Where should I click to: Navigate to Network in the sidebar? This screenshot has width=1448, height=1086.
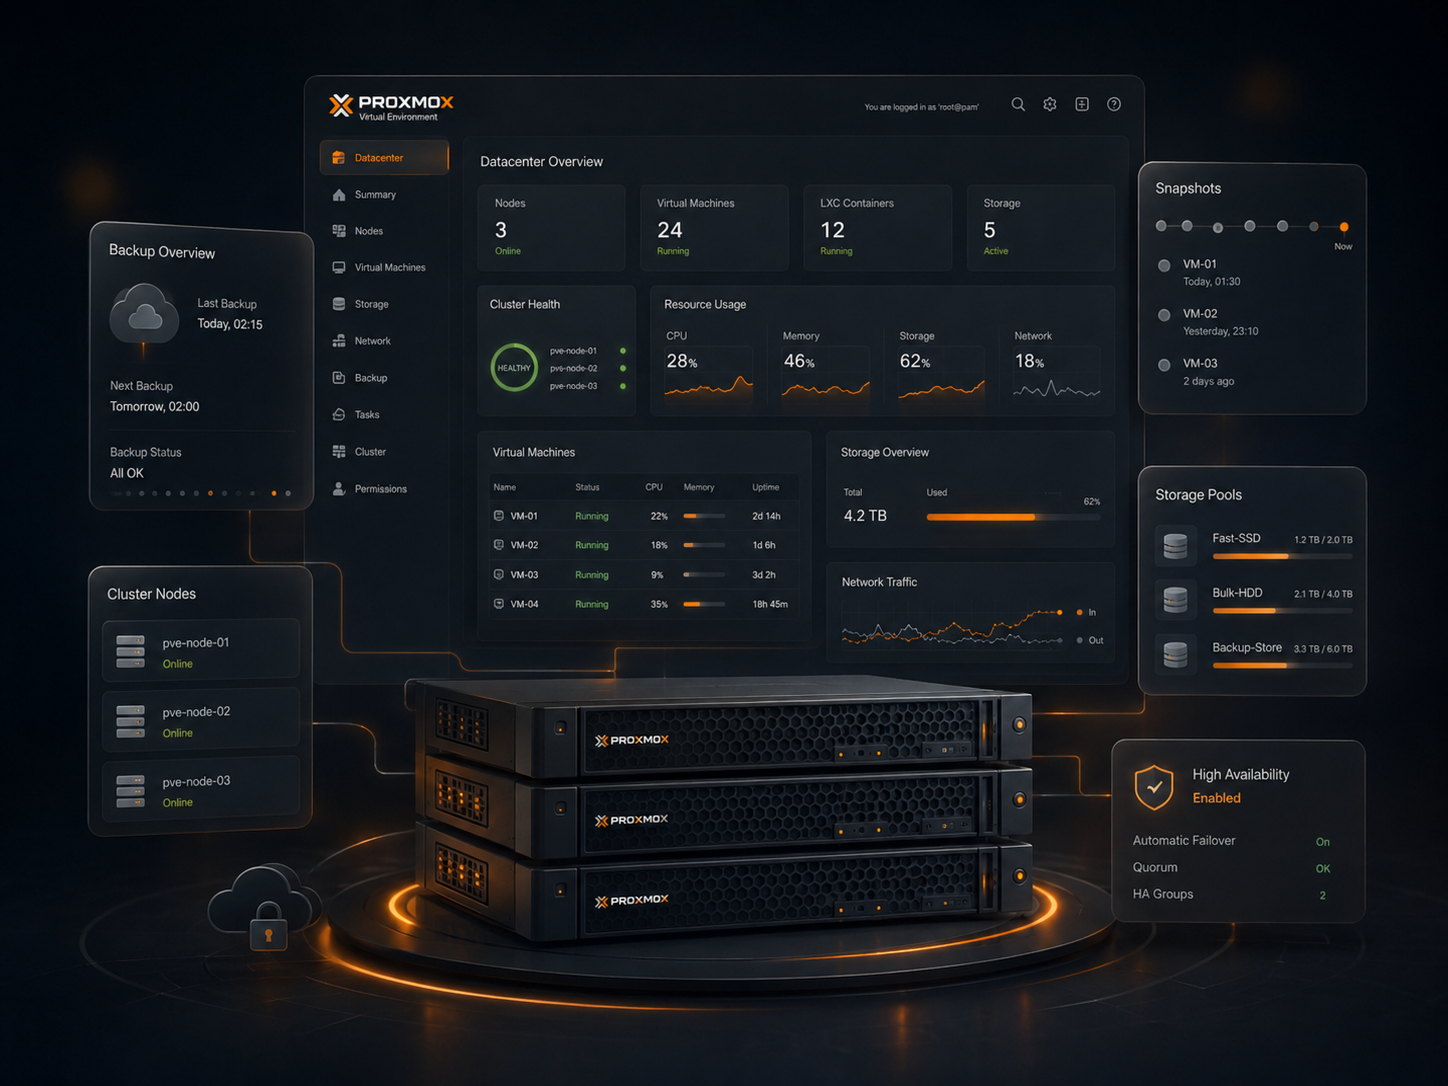(384, 341)
